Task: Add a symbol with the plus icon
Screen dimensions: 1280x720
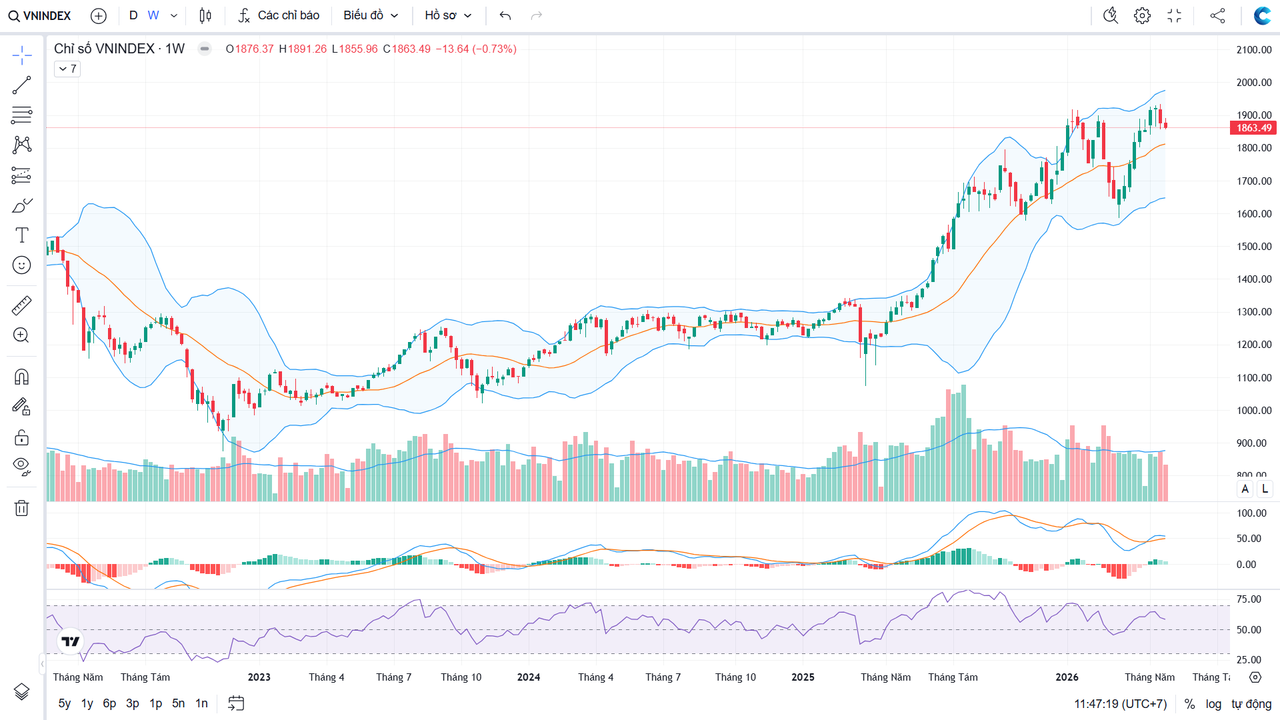Action: click(98, 15)
